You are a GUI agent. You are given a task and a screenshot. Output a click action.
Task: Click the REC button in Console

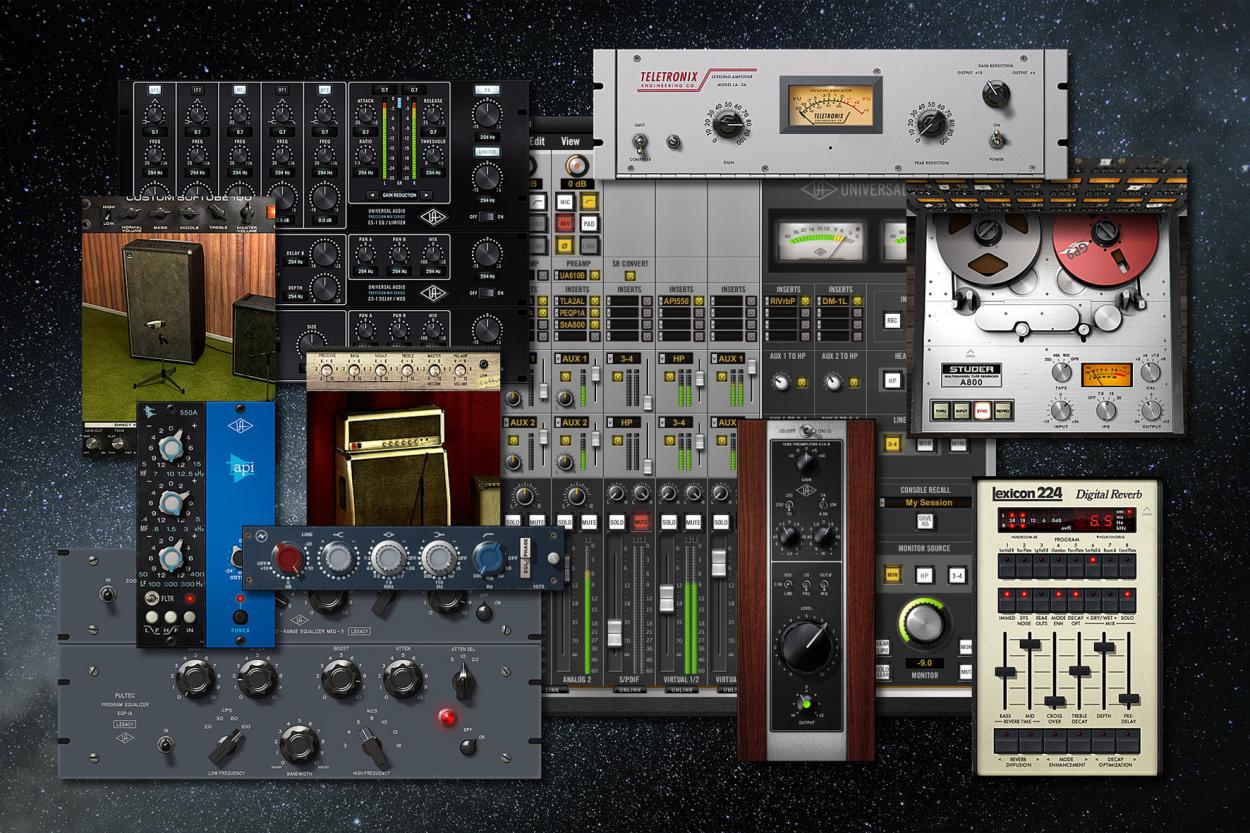893,320
